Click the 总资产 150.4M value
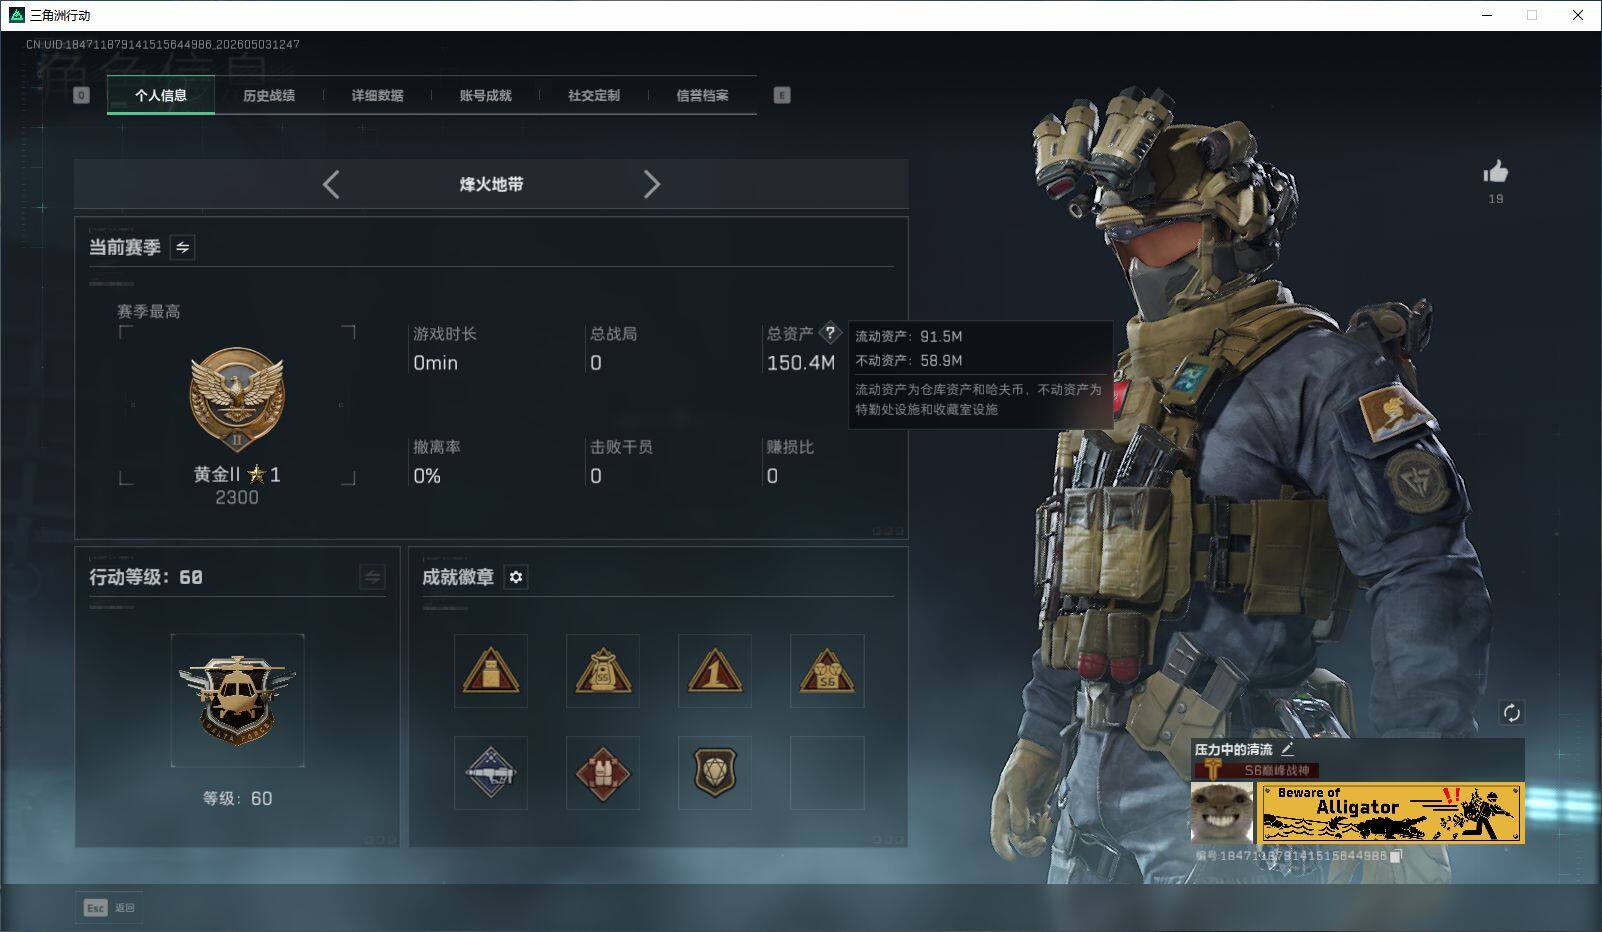Screen dimensions: 1602x932 [x=801, y=363]
